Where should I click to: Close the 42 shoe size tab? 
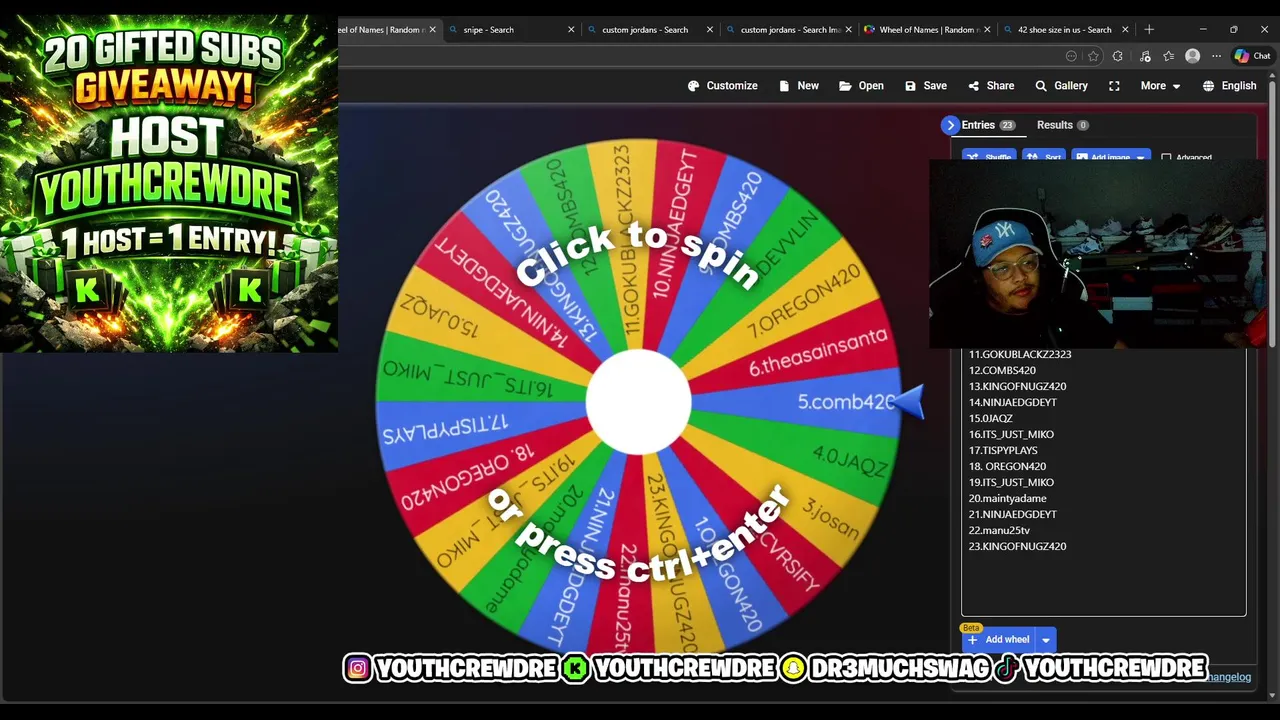click(x=1125, y=30)
